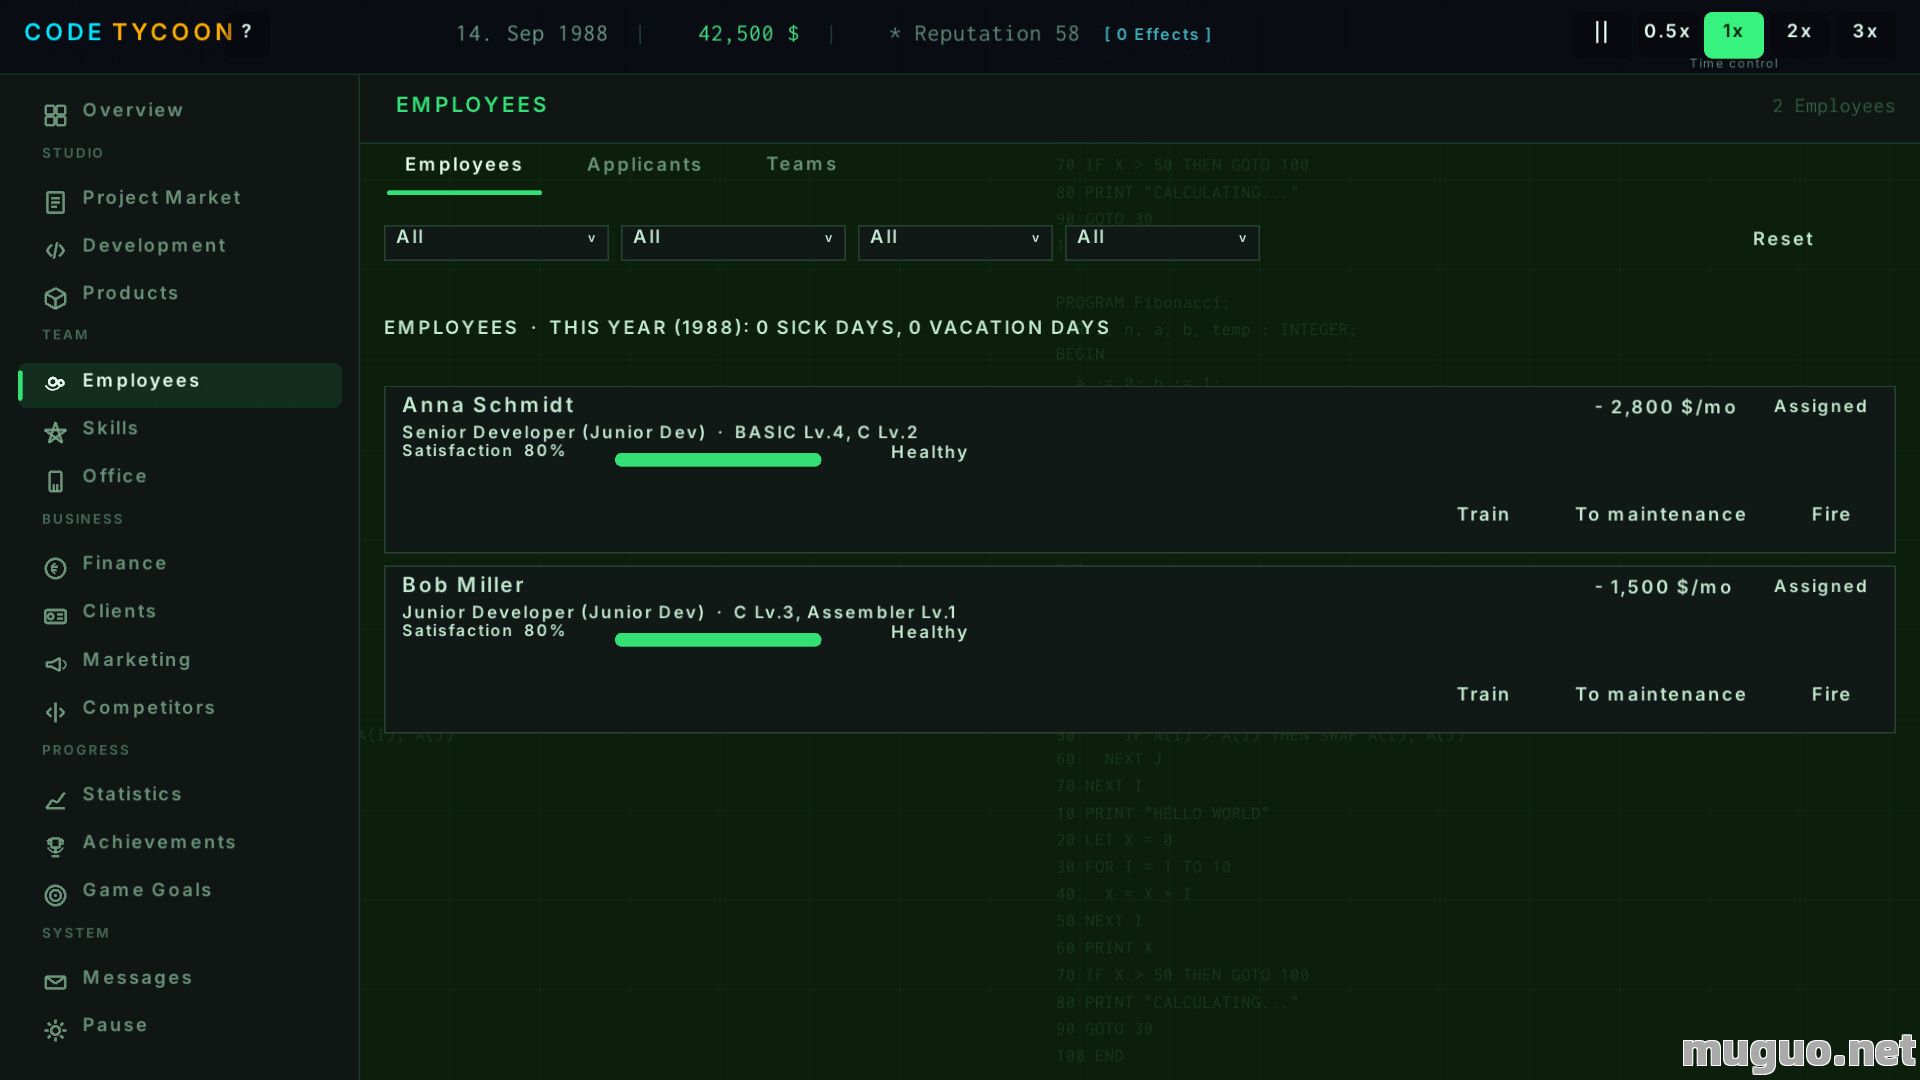Image resolution: width=1920 pixels, height=1080 pixels.
Task: Select the Development code icon
Action: tap(55, 250)
